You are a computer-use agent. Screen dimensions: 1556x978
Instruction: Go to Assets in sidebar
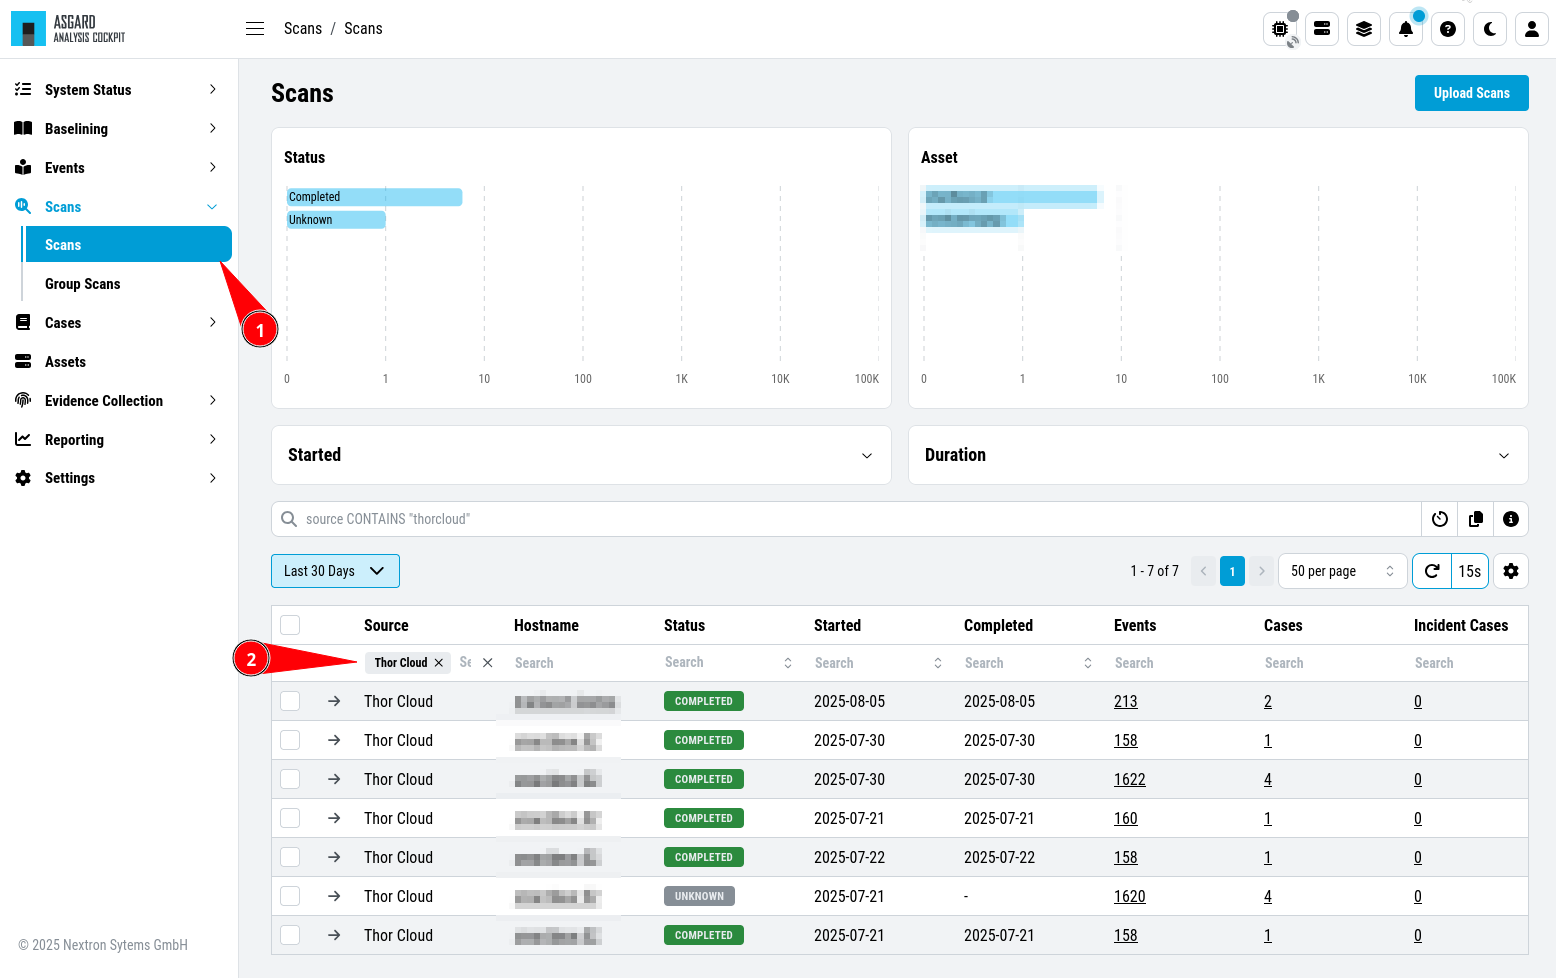coord(65,362)
